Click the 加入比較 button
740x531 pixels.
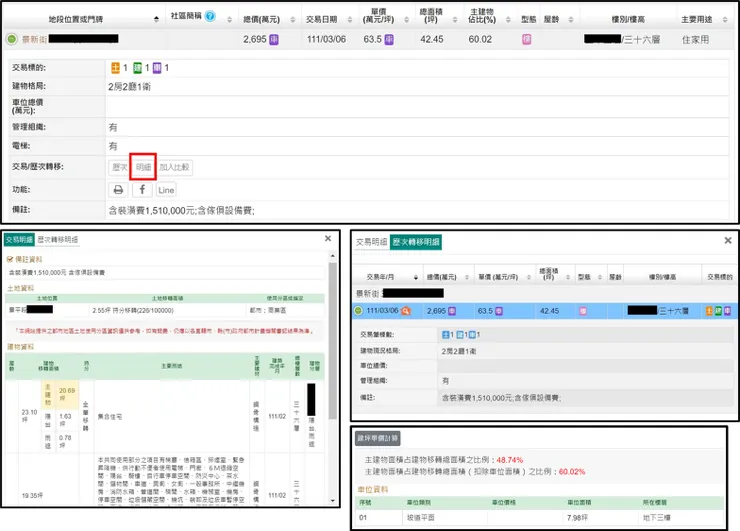174,167
